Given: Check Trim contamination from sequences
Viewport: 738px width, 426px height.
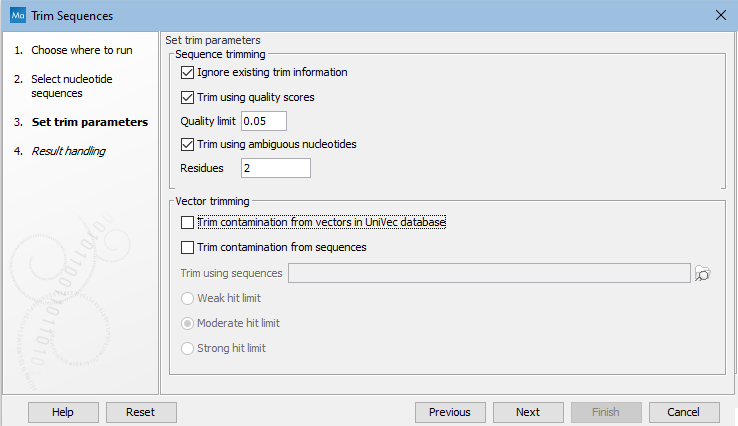Looking at the screenshot, I should [x=187, y=247].
